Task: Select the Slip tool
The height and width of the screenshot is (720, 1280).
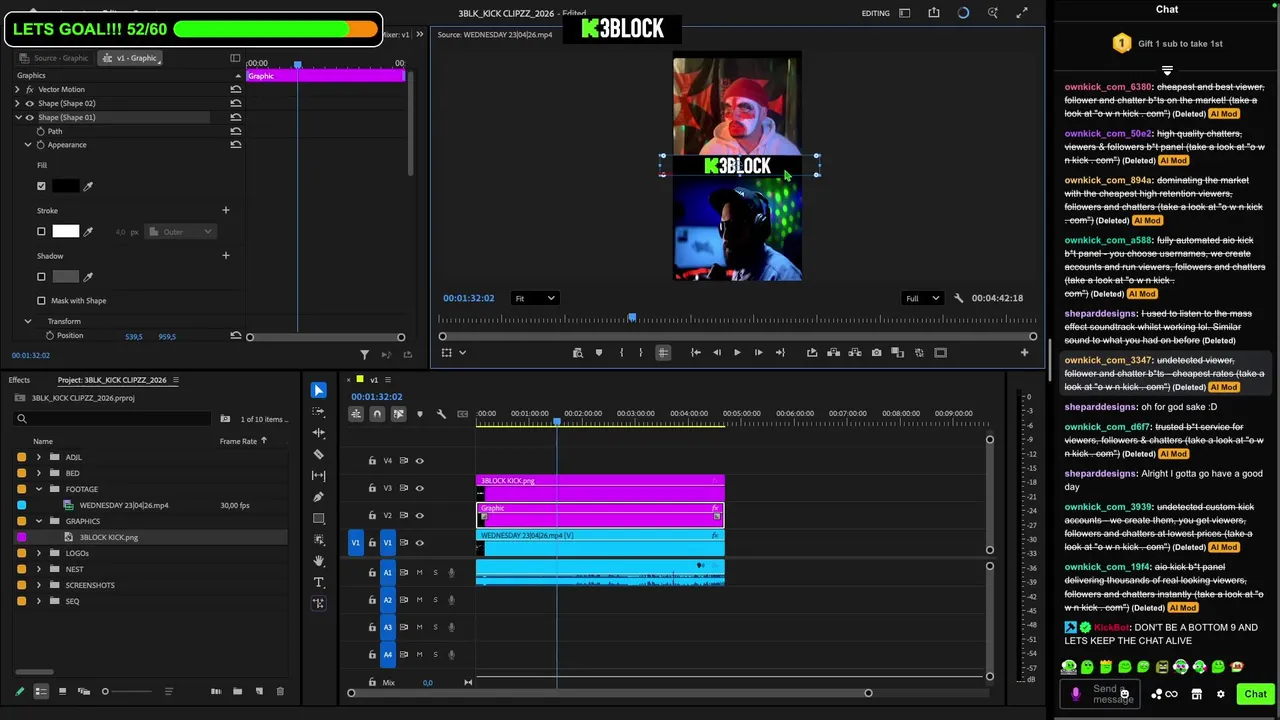Action: (319, 475)
